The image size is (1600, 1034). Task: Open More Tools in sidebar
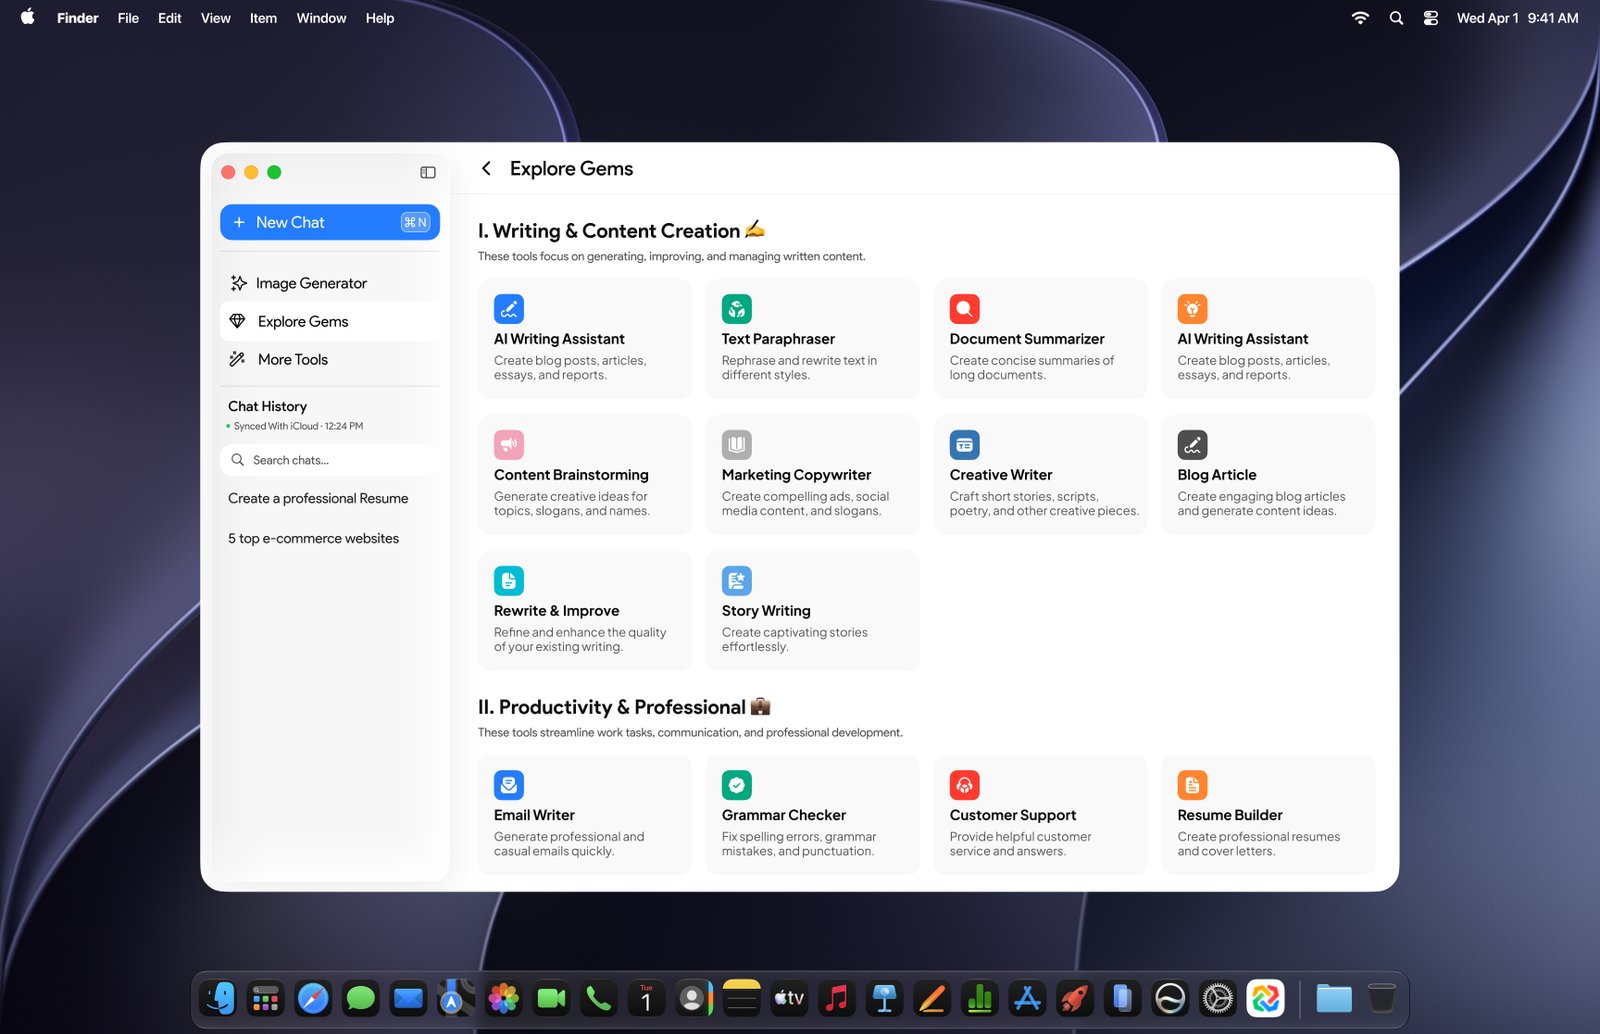(330, 359)
